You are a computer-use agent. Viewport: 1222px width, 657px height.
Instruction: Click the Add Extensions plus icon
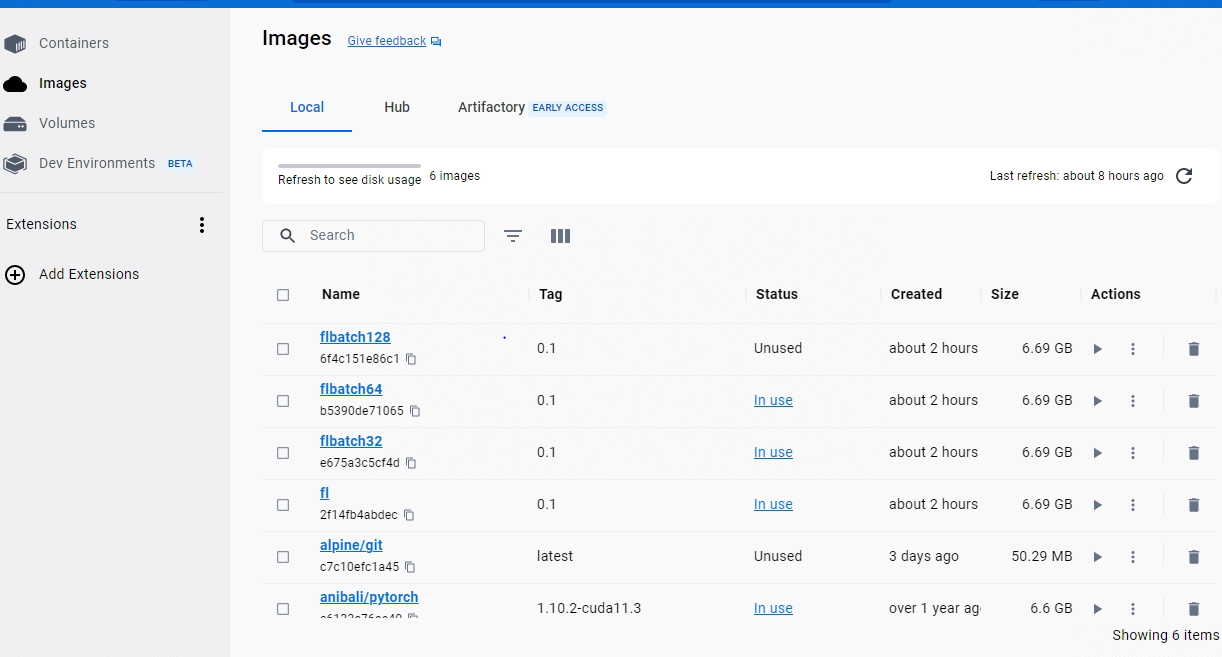pos(15,275)
